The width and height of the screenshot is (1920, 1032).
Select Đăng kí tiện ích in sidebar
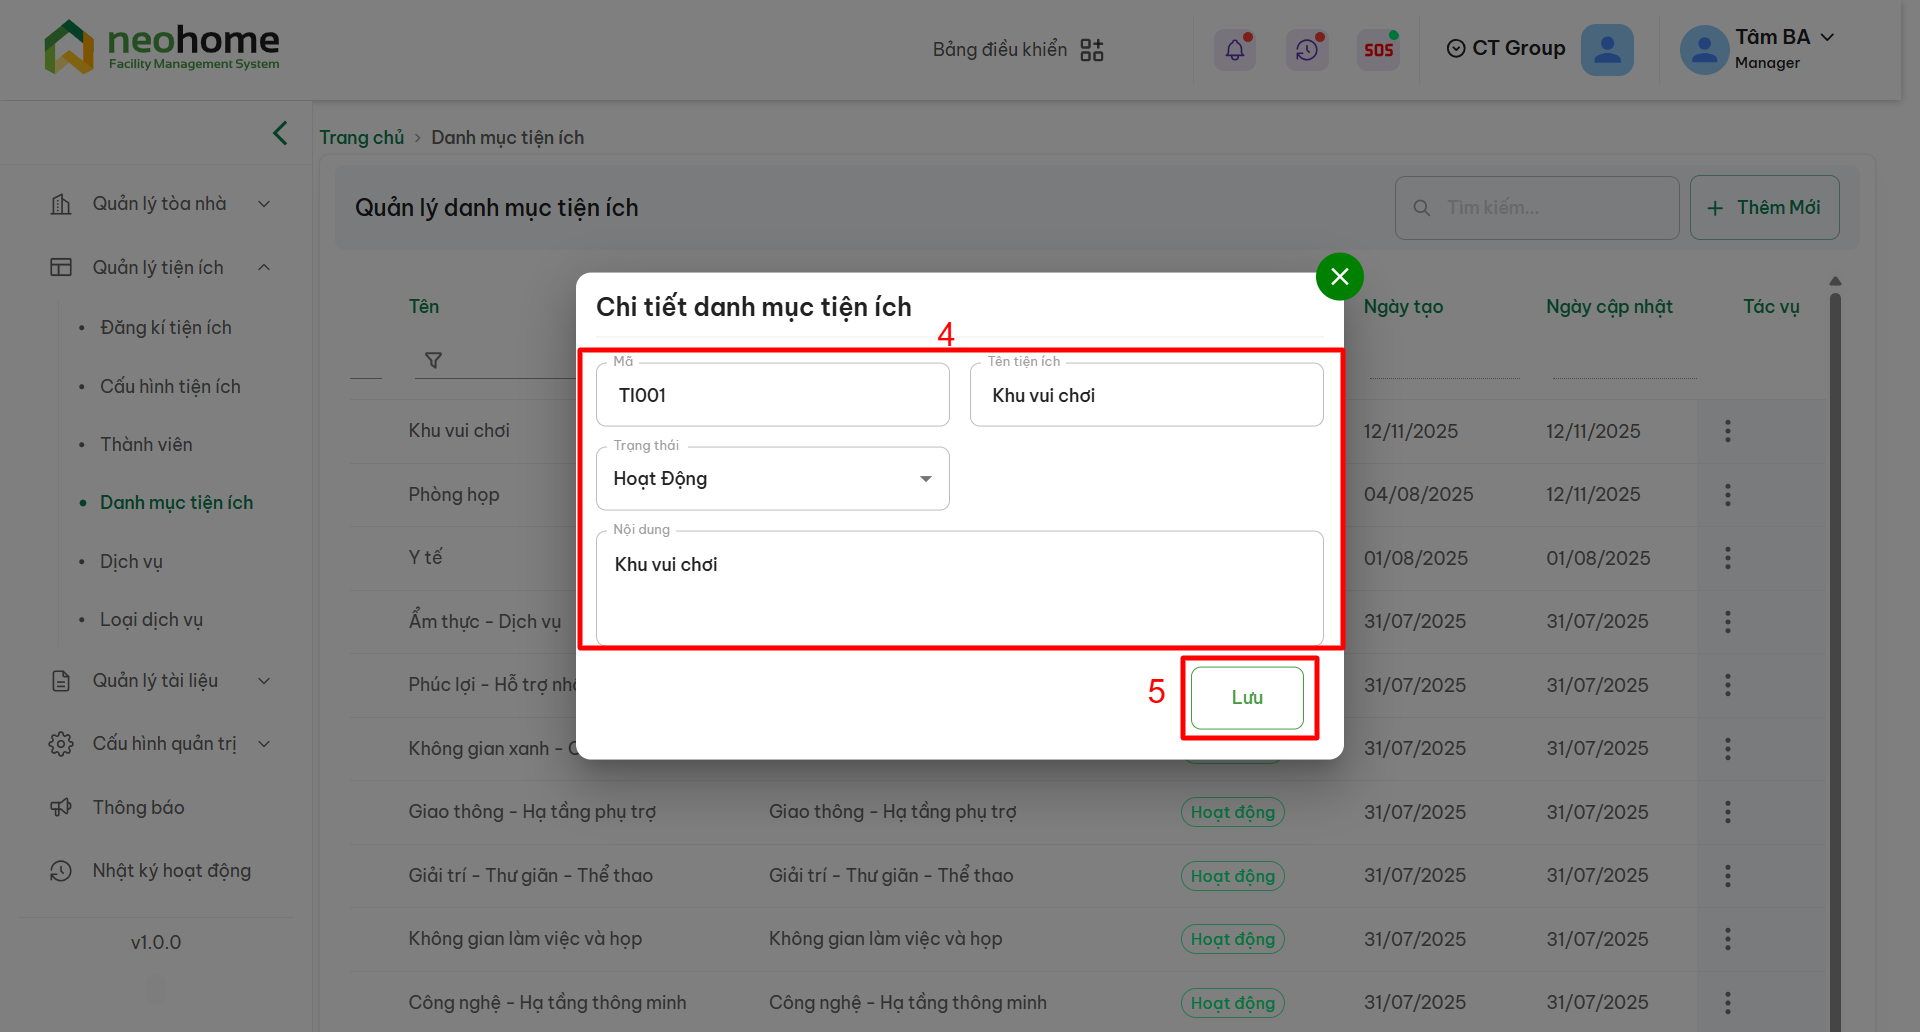166,328
